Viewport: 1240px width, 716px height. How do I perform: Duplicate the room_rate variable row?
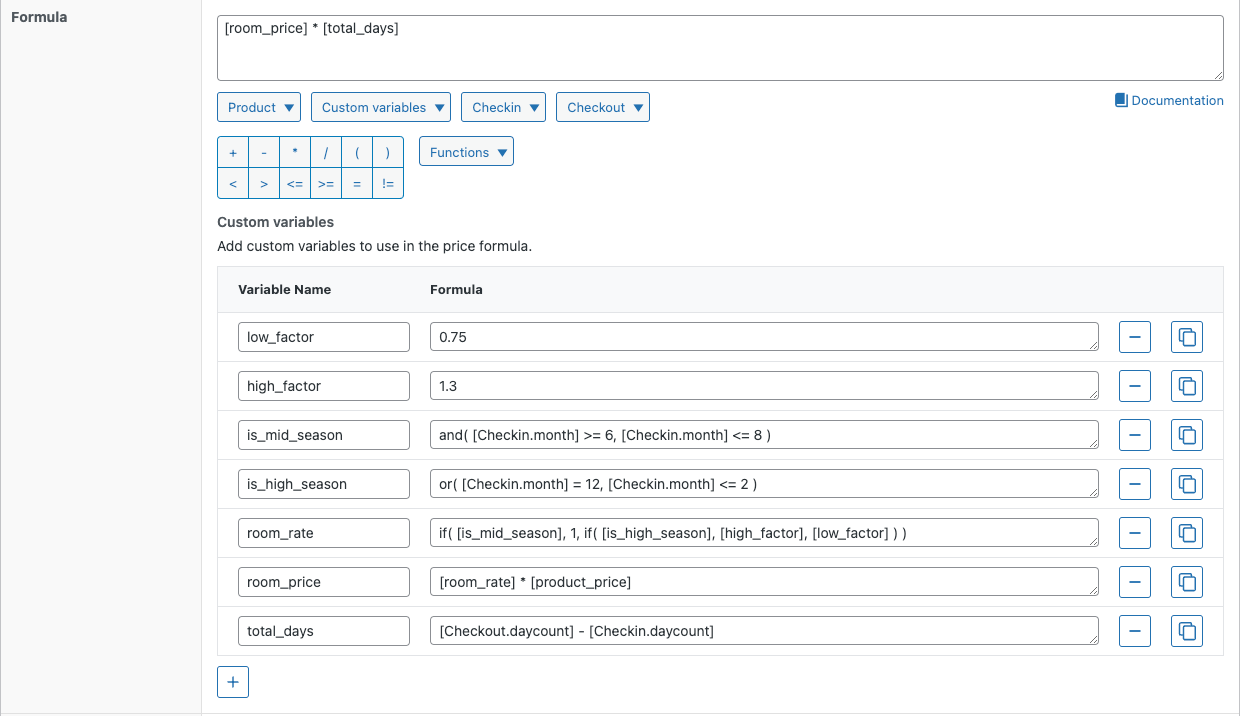tap(1187, 533)
